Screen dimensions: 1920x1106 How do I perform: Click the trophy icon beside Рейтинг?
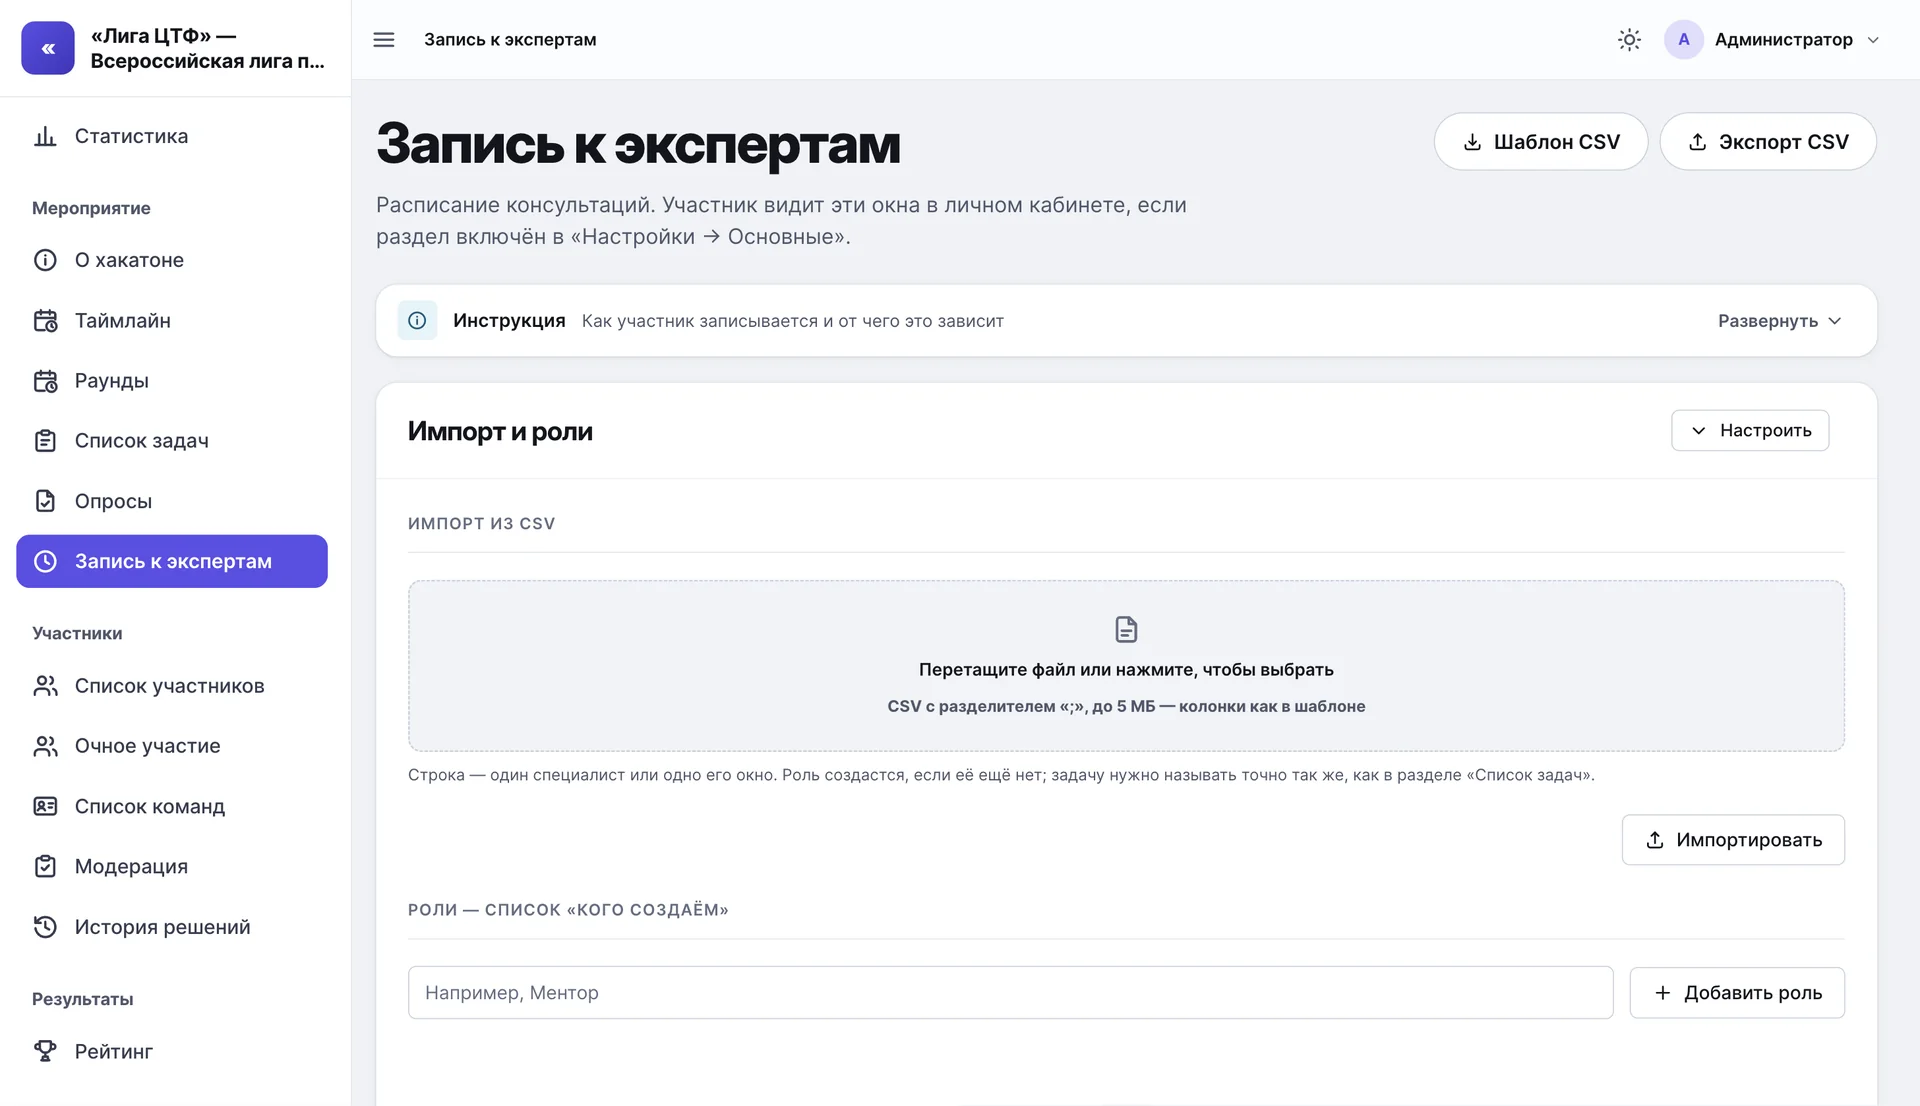coord(45,1051)
